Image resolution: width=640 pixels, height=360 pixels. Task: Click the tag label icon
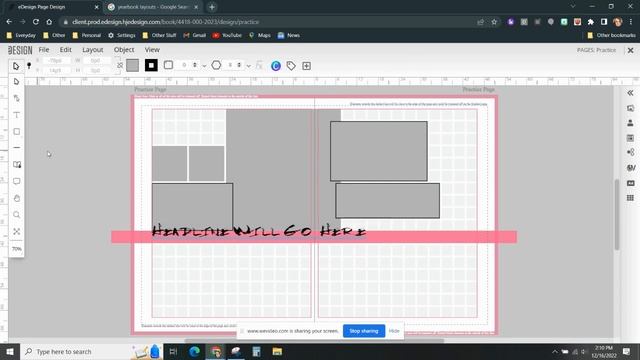click(x=291, y=66)
